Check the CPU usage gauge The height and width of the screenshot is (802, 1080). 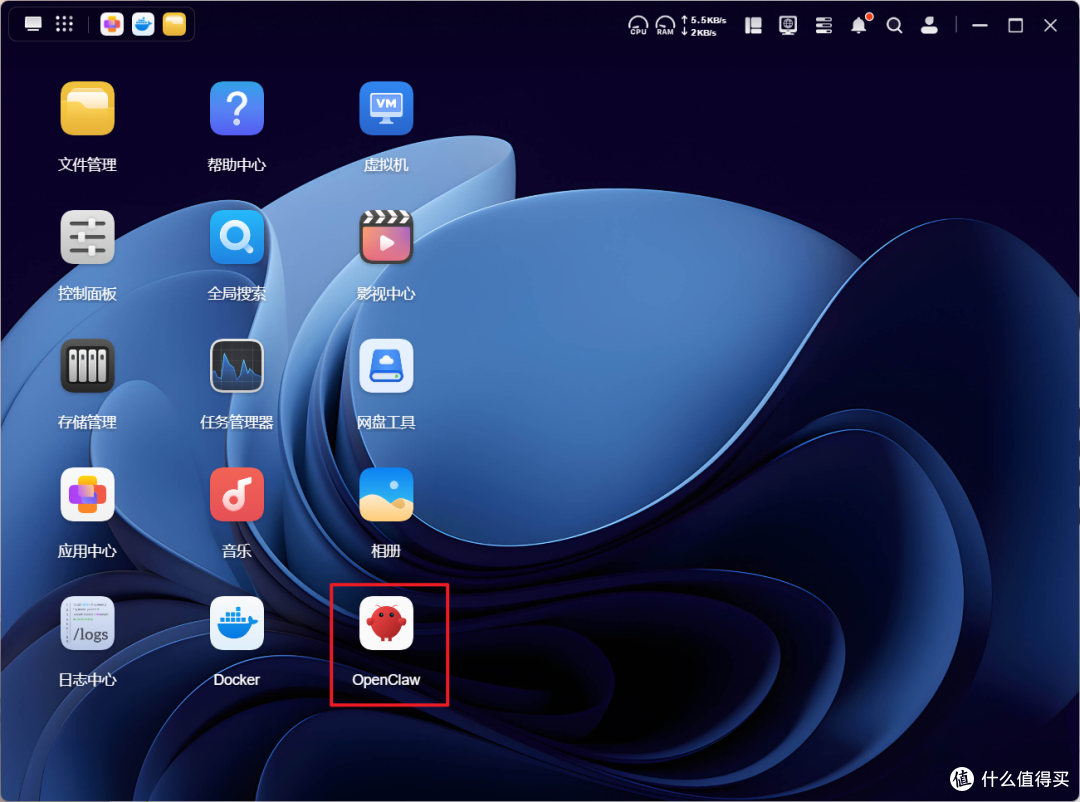(x=638, y=25)
